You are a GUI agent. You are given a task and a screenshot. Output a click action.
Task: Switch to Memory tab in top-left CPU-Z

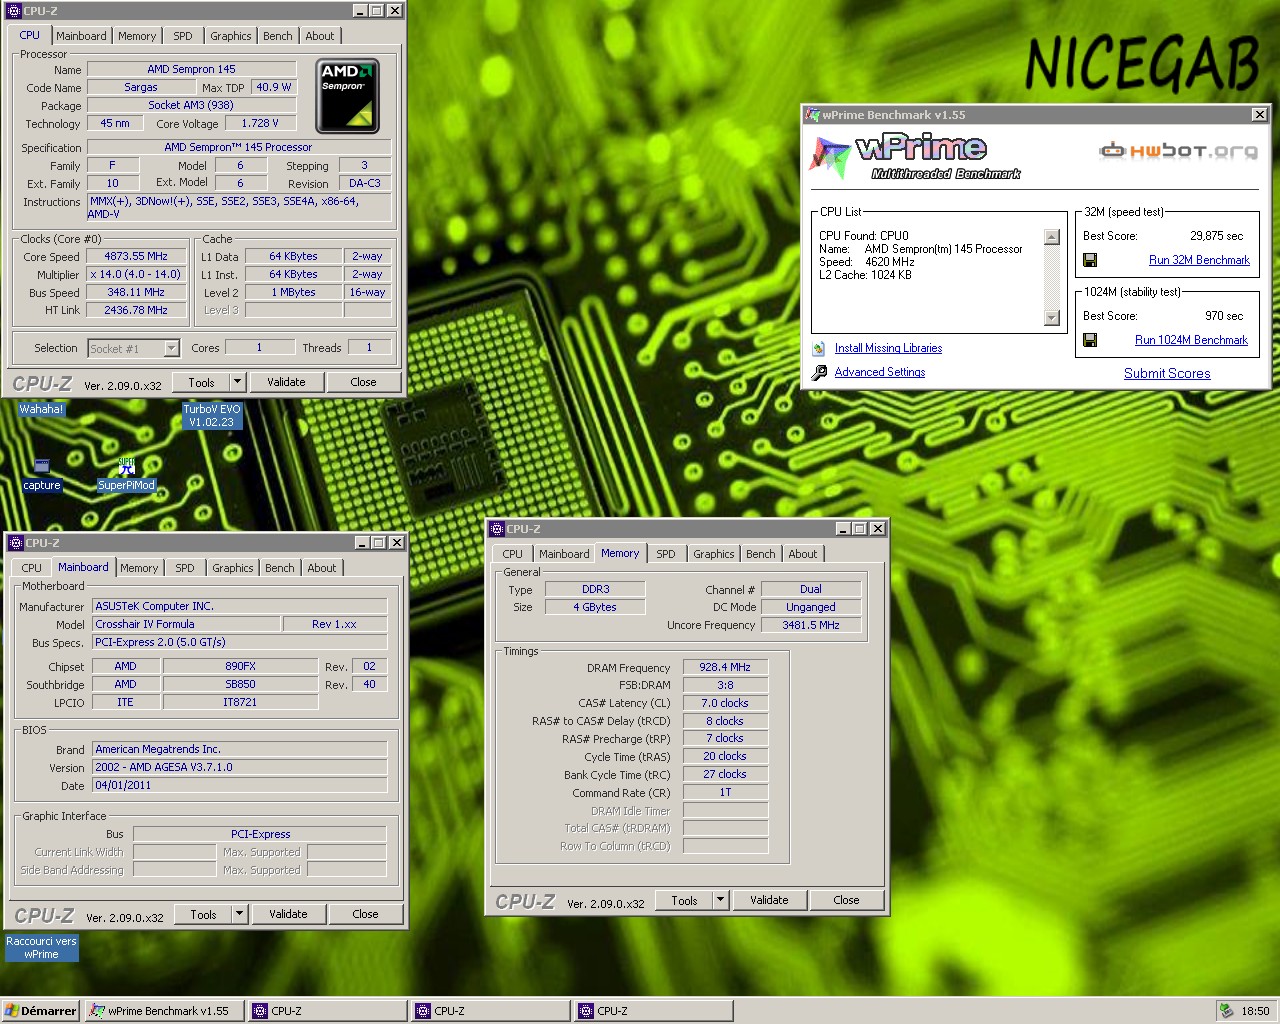point(137,36)
